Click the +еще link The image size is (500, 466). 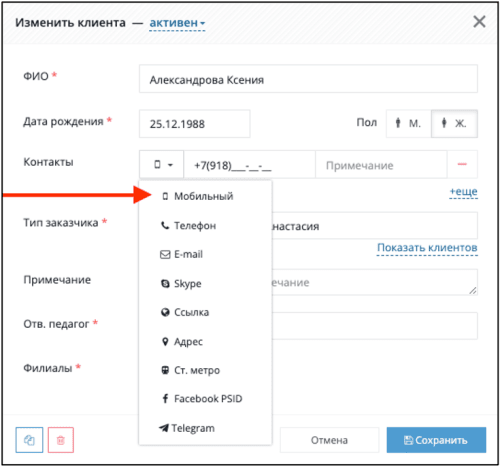coord(463,192)
